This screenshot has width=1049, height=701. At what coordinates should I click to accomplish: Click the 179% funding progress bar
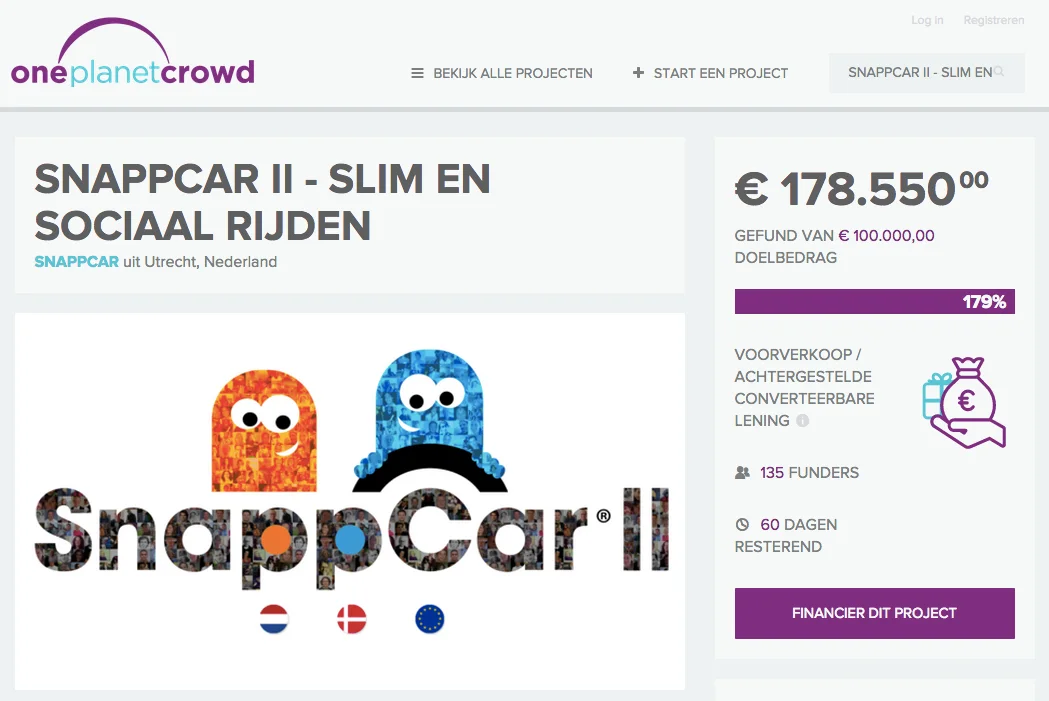[874, 302]
